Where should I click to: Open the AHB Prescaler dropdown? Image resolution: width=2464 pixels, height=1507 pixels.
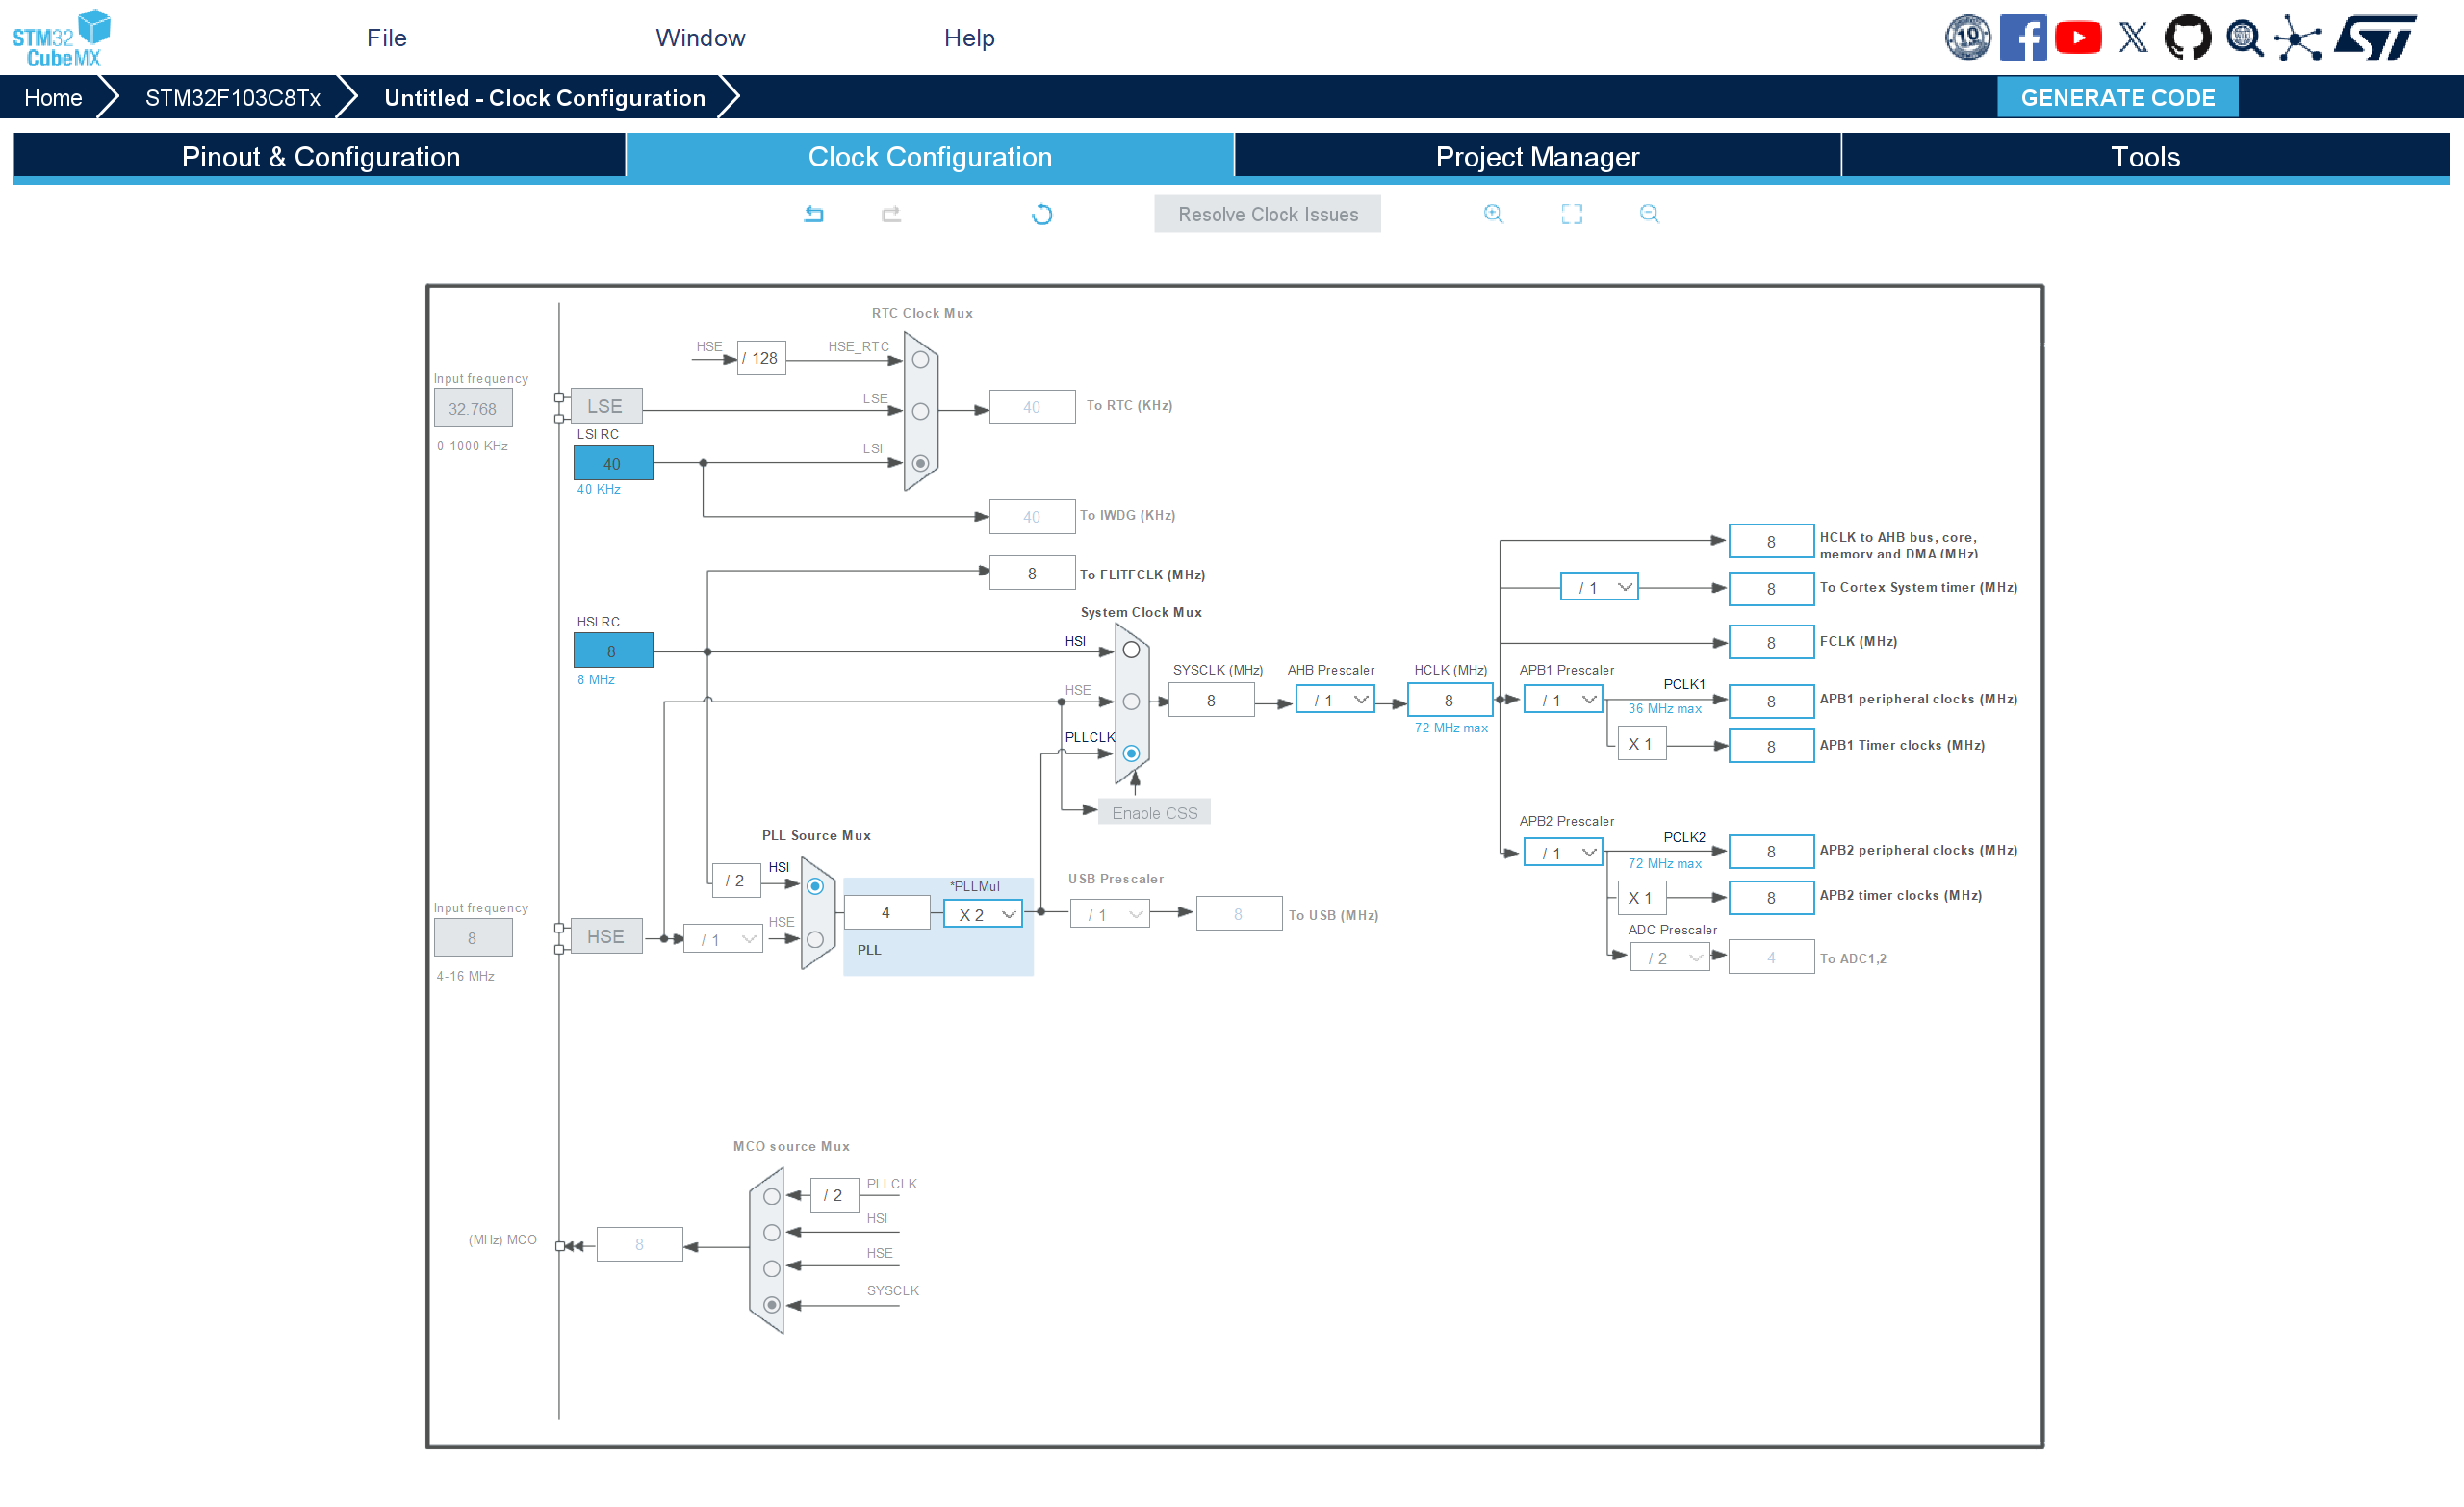pyautogui.click(x=1334, y=700)
